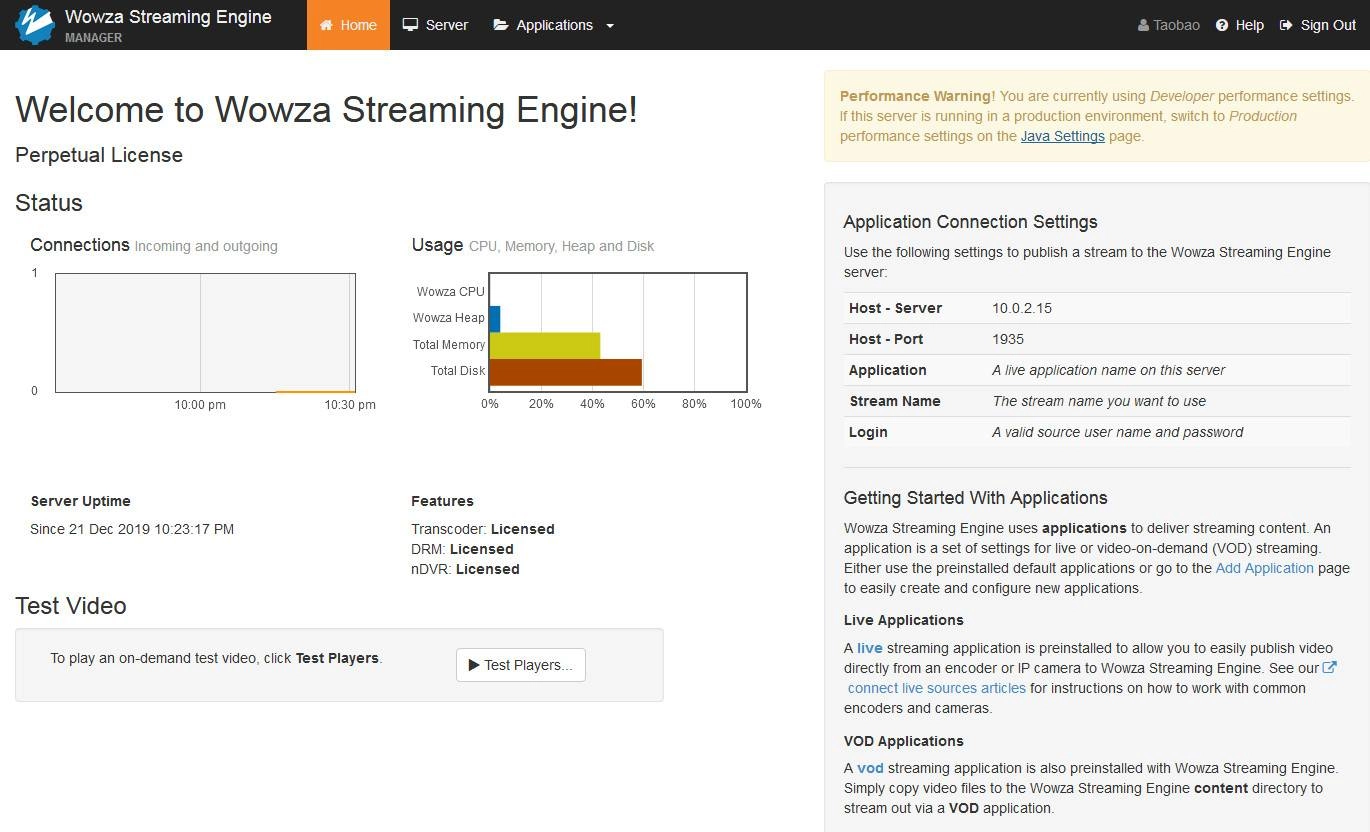Viewport: 1370px width, 832px height.
Task: Open the Home tab label
Action: click(358, 25)
